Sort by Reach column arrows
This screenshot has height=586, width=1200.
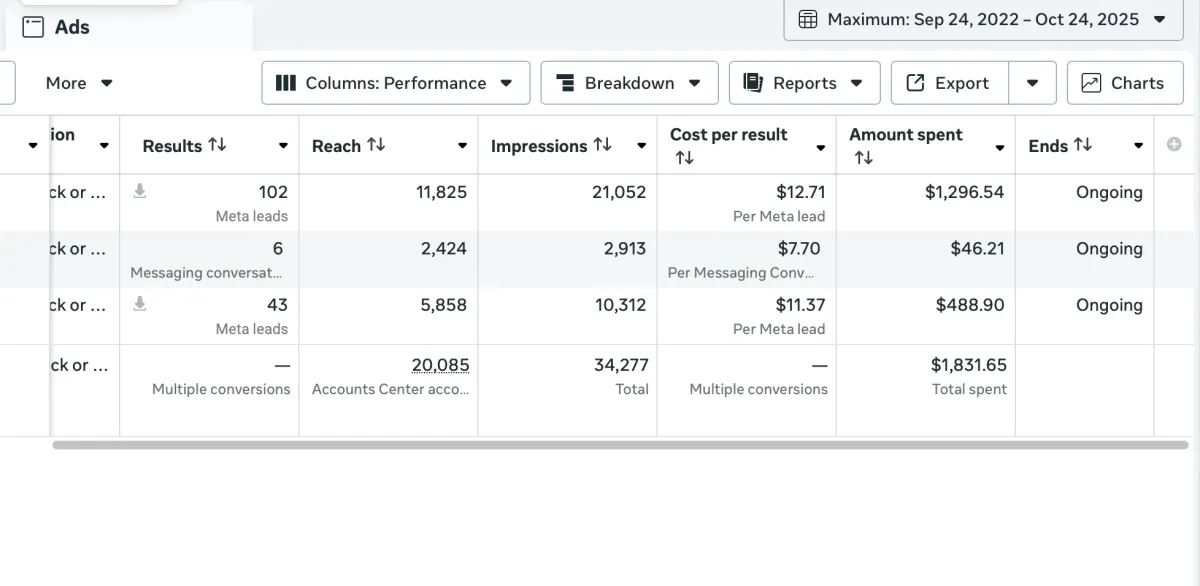376,145
